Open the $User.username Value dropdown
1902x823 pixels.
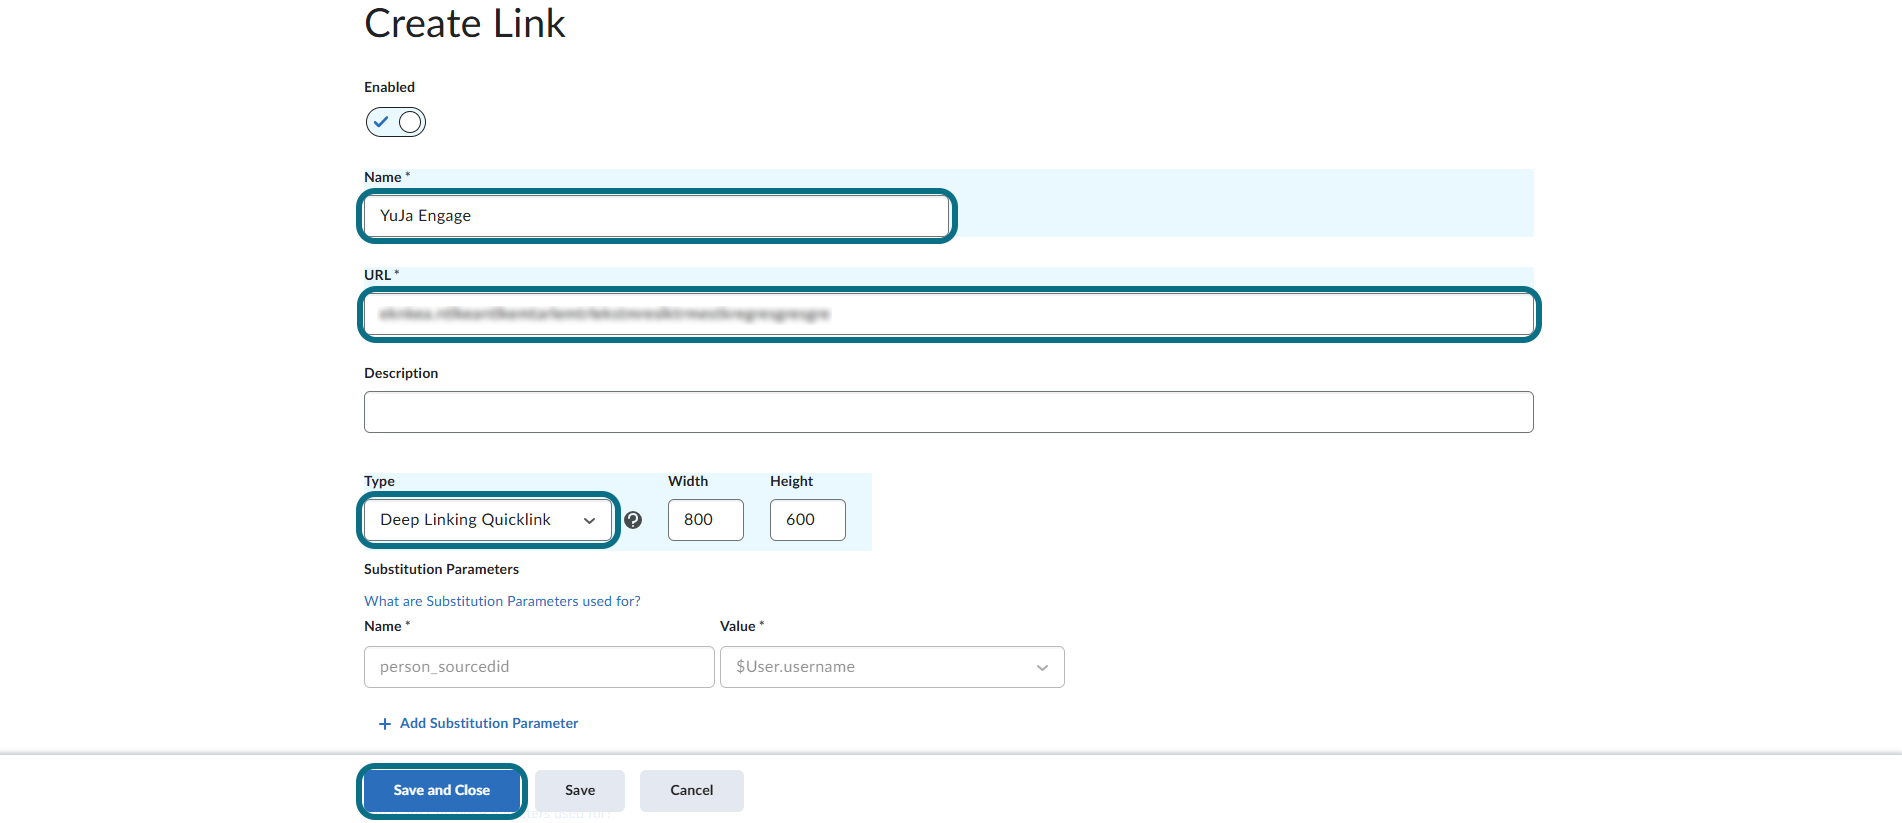[x=892, y=667]
